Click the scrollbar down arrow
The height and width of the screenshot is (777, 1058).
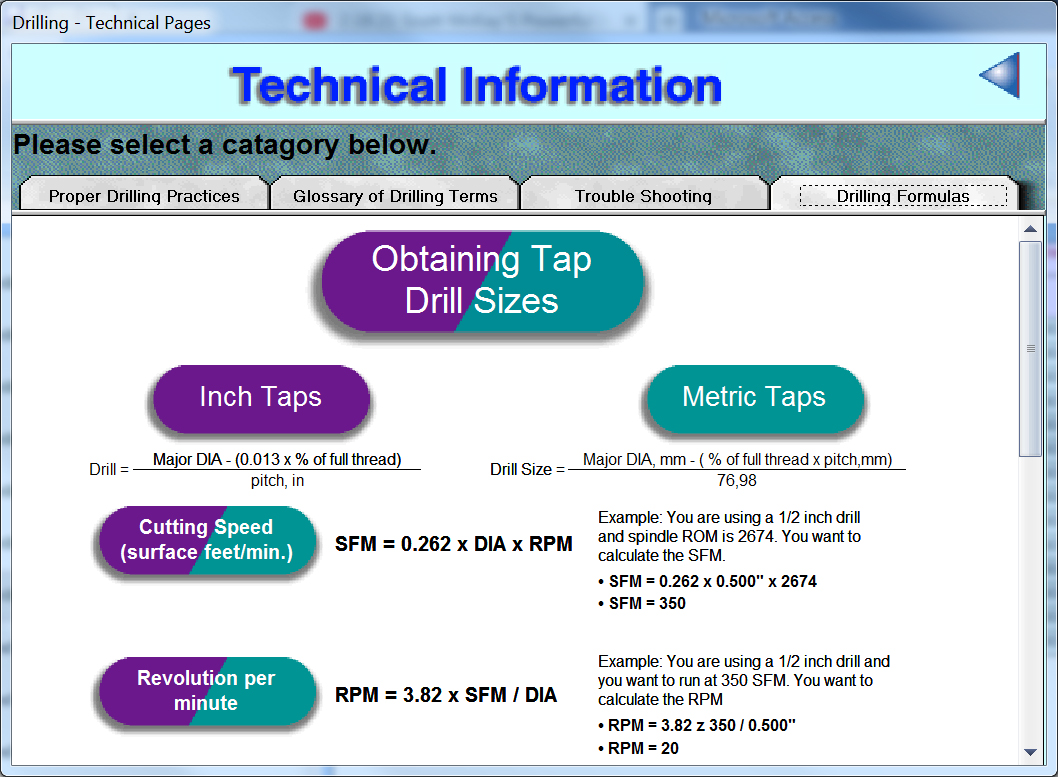point(1030,752)
